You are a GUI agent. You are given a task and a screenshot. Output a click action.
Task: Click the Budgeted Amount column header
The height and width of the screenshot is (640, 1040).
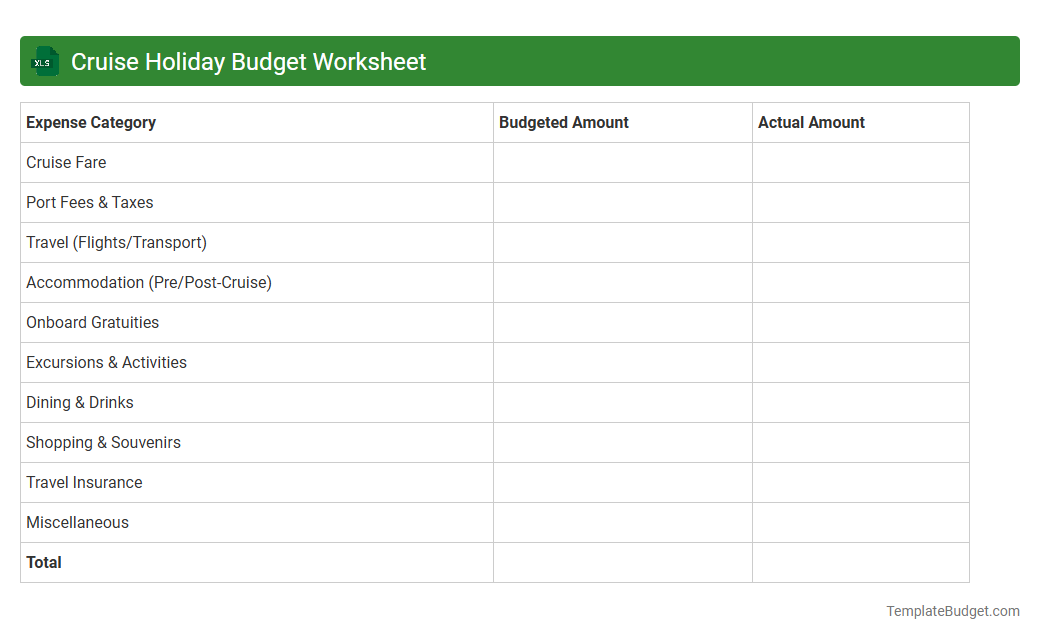pyautogui.click(x=563, y=122)
